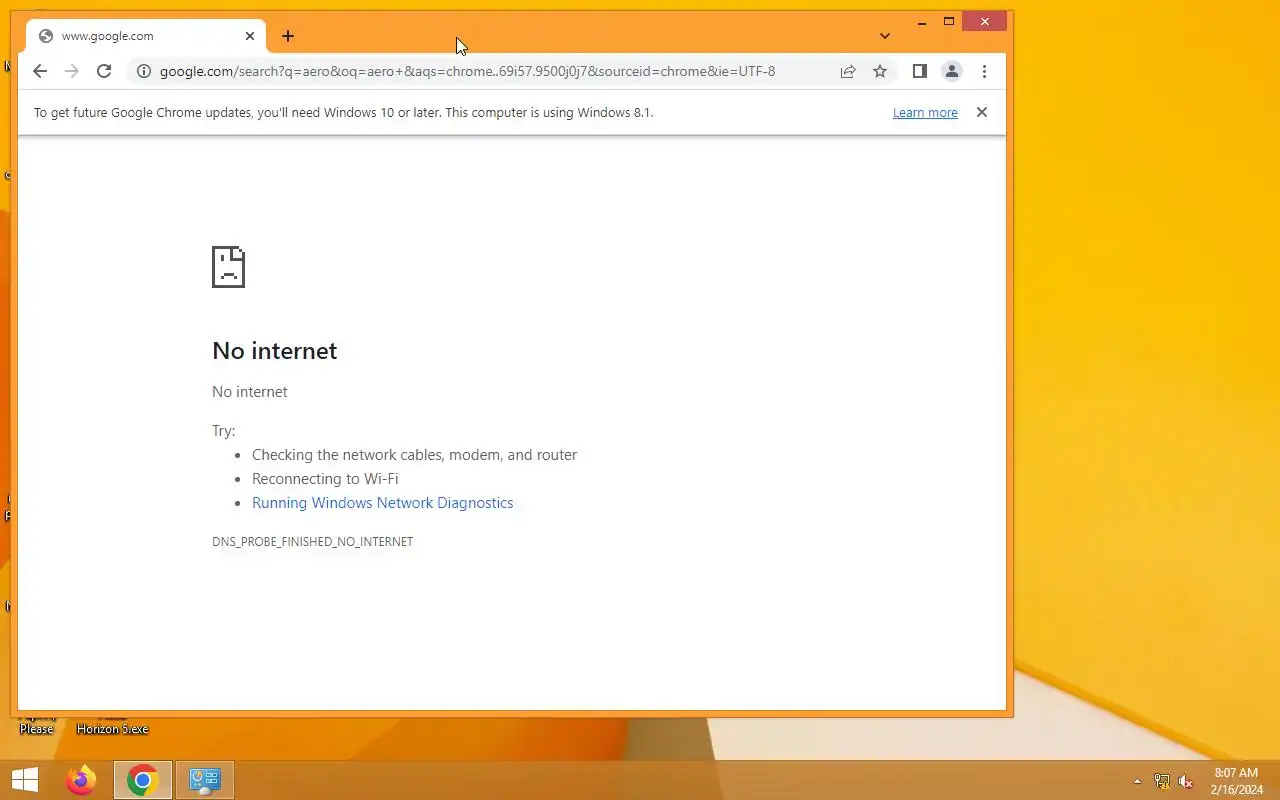
Task: Click 'Checking the network cables, modem, and router'
Action: 414,455
